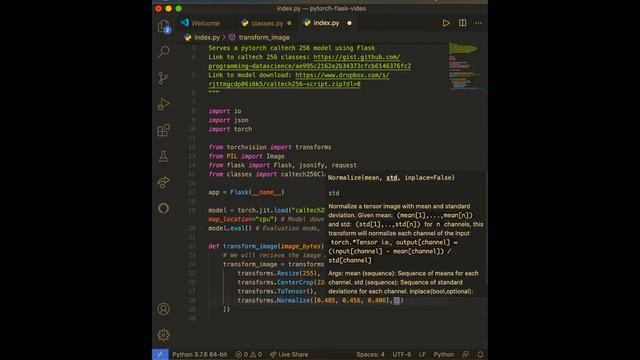The height and width of the screenshot is (360, 640).
Task: Open the Explorer view in activity bar
Action: 164,27
